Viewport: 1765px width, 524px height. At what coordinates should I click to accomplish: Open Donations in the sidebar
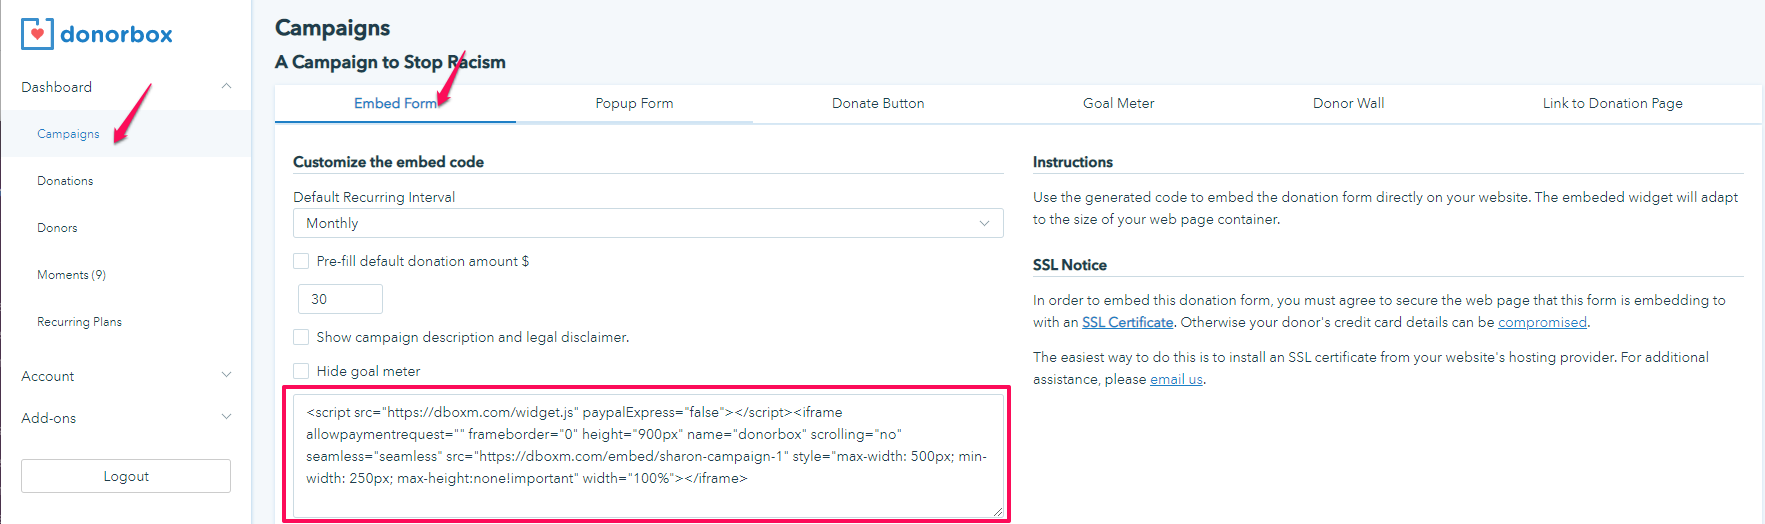coord(65,181)
